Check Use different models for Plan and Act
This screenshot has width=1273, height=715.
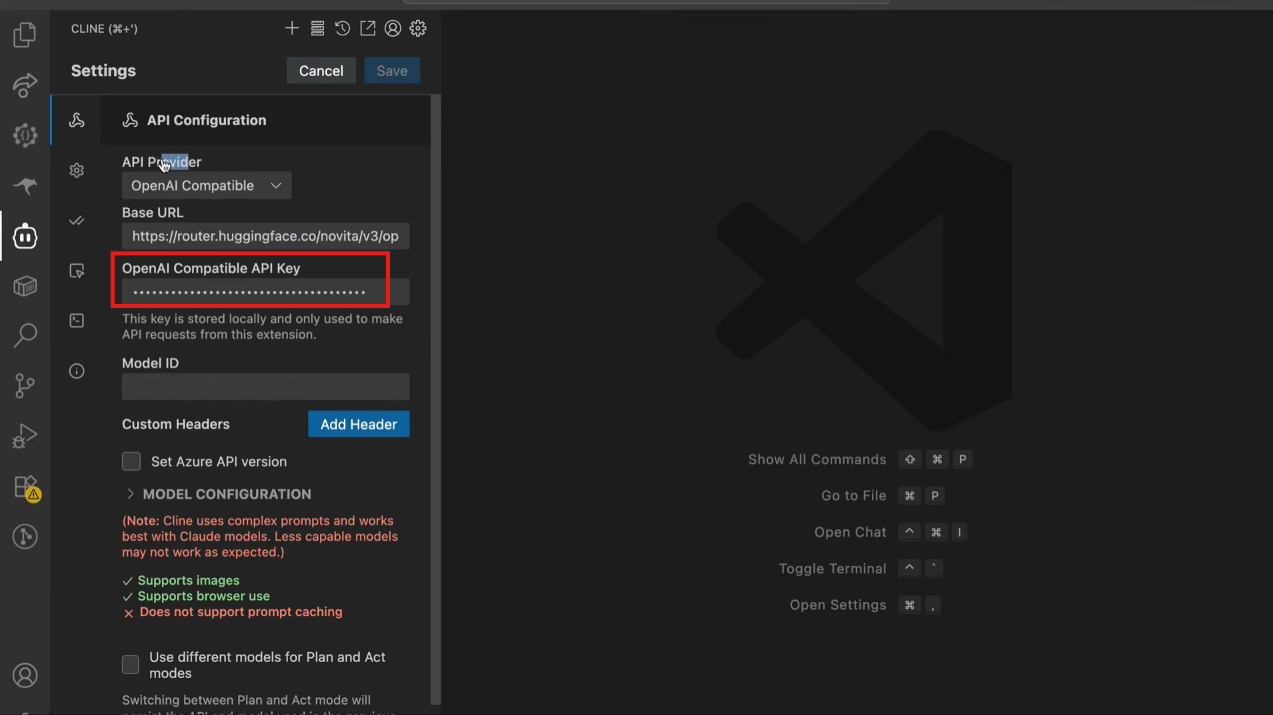131,665
